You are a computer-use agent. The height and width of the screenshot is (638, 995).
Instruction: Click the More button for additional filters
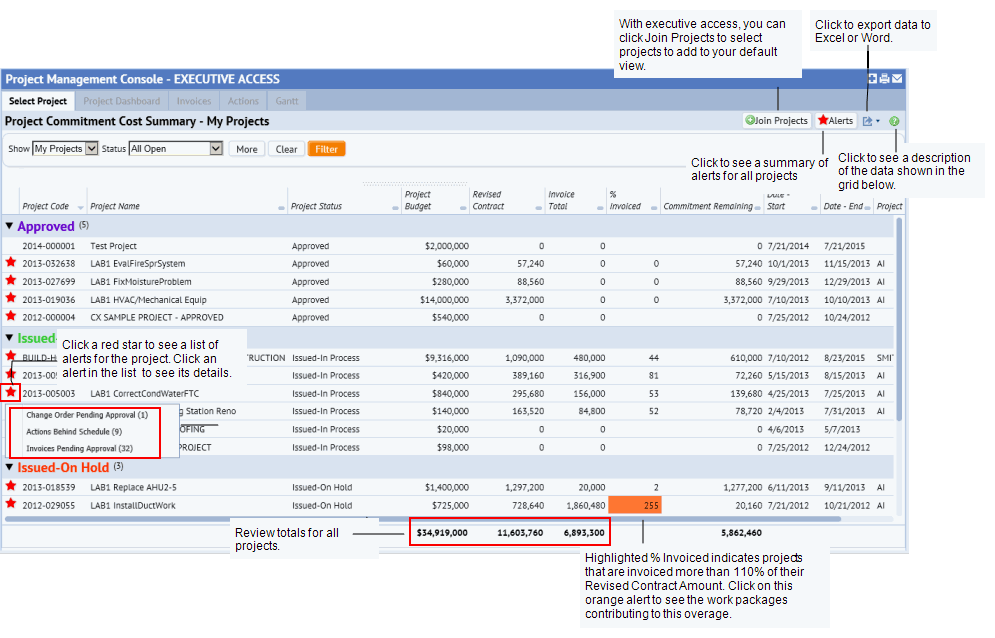pyautogui.click(x=247, y=147)
